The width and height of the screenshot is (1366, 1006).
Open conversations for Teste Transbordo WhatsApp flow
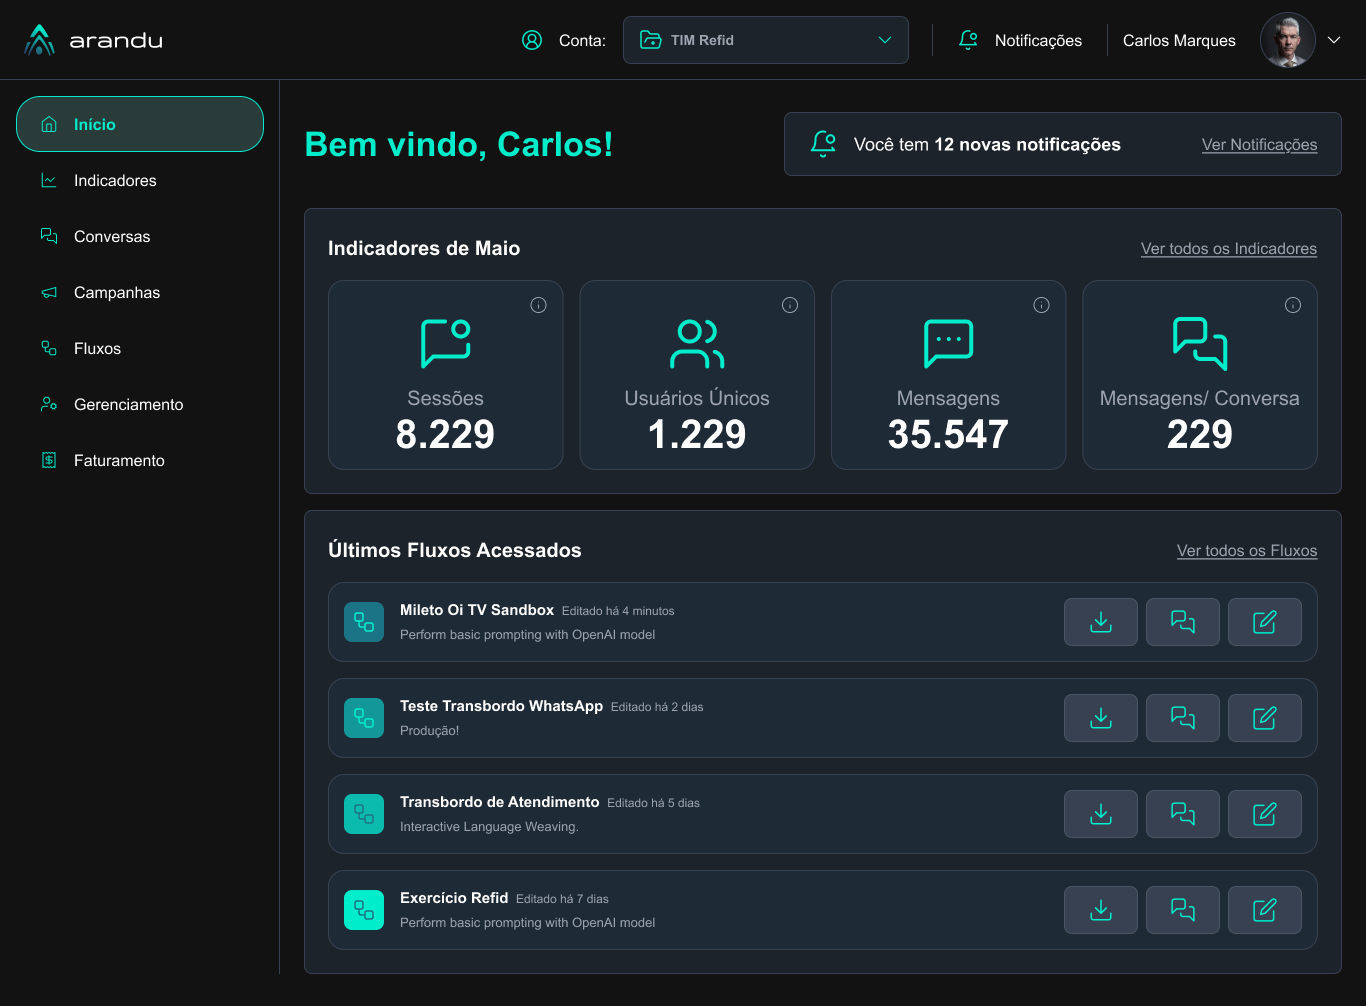click(1182, 717)
